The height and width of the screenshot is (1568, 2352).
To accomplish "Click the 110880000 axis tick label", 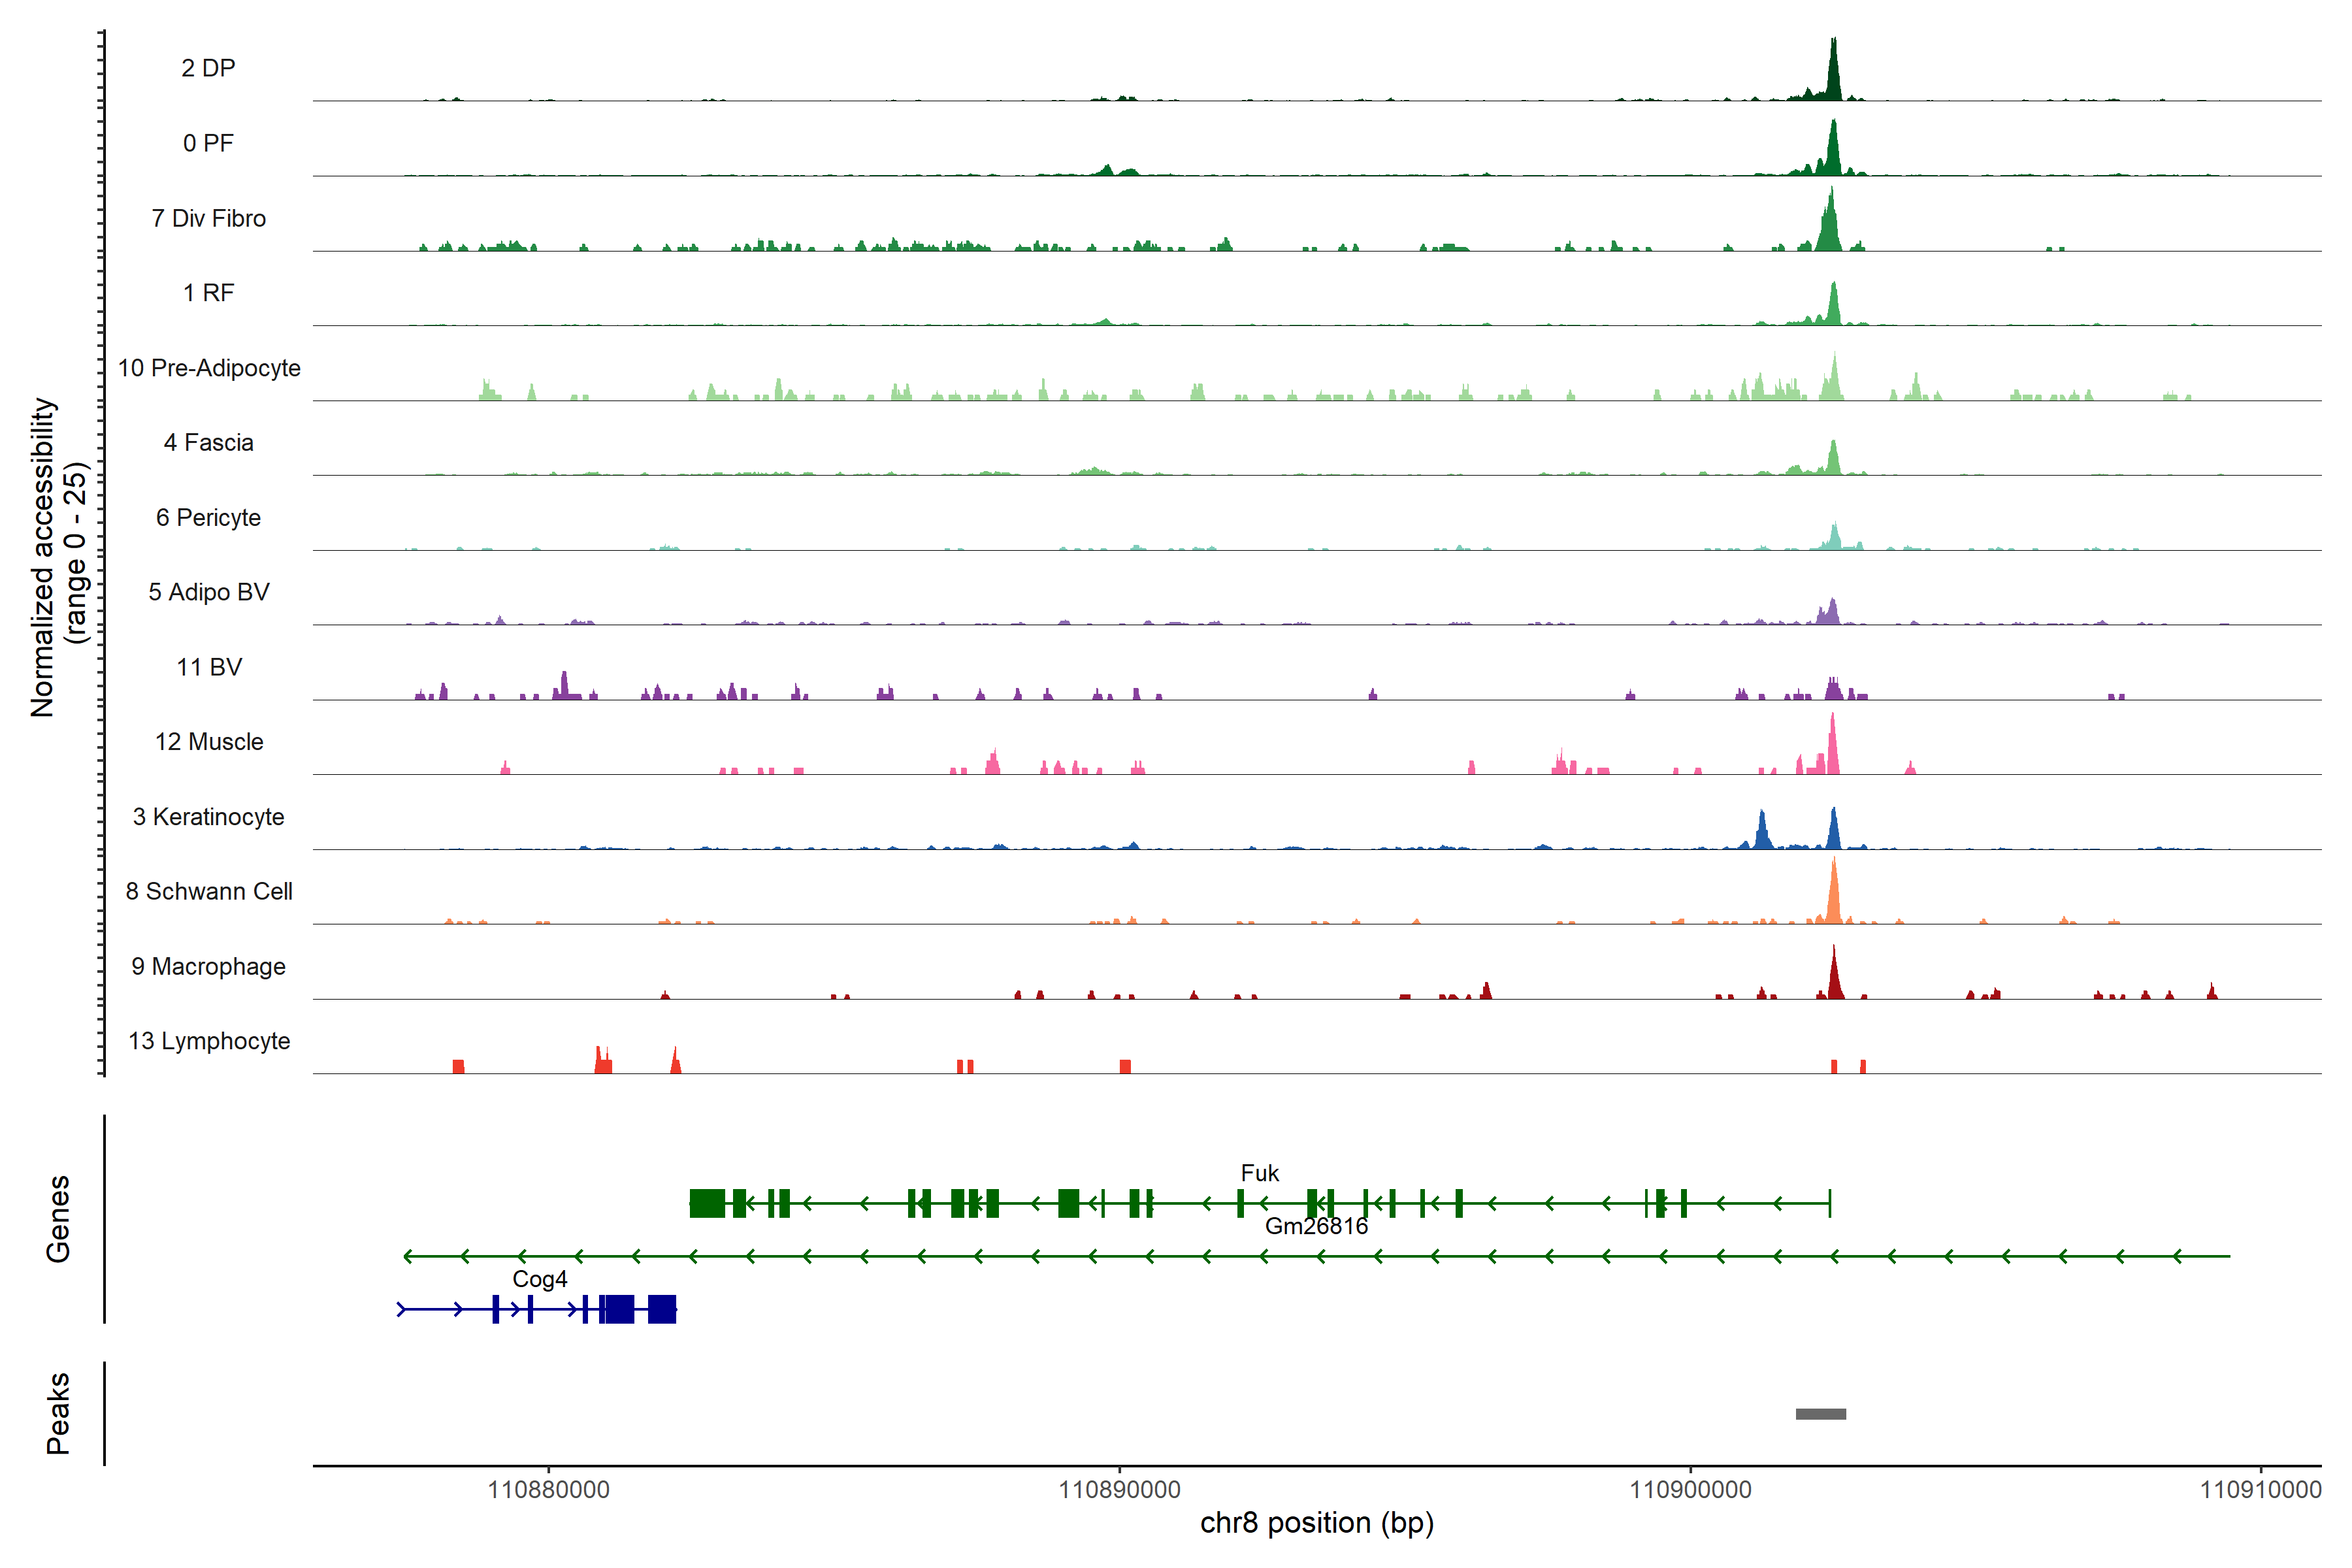I will point(548,1489).
